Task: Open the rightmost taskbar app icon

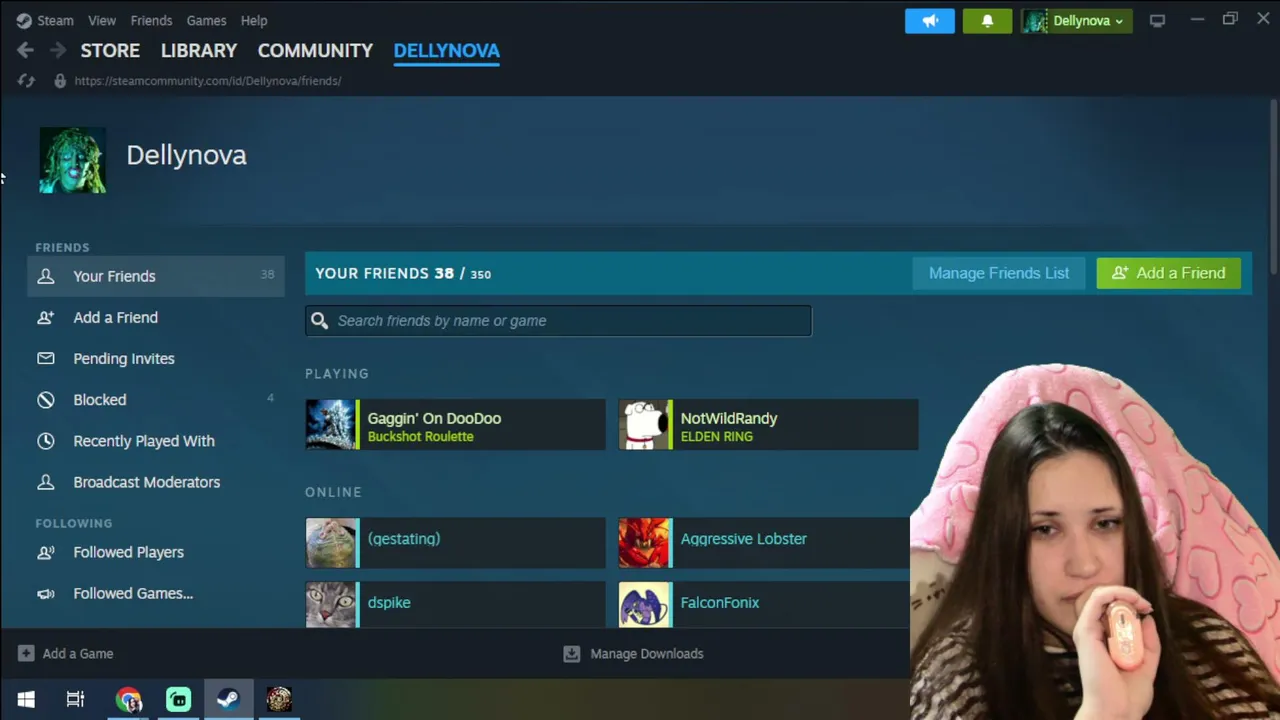Action: (278, 700)
